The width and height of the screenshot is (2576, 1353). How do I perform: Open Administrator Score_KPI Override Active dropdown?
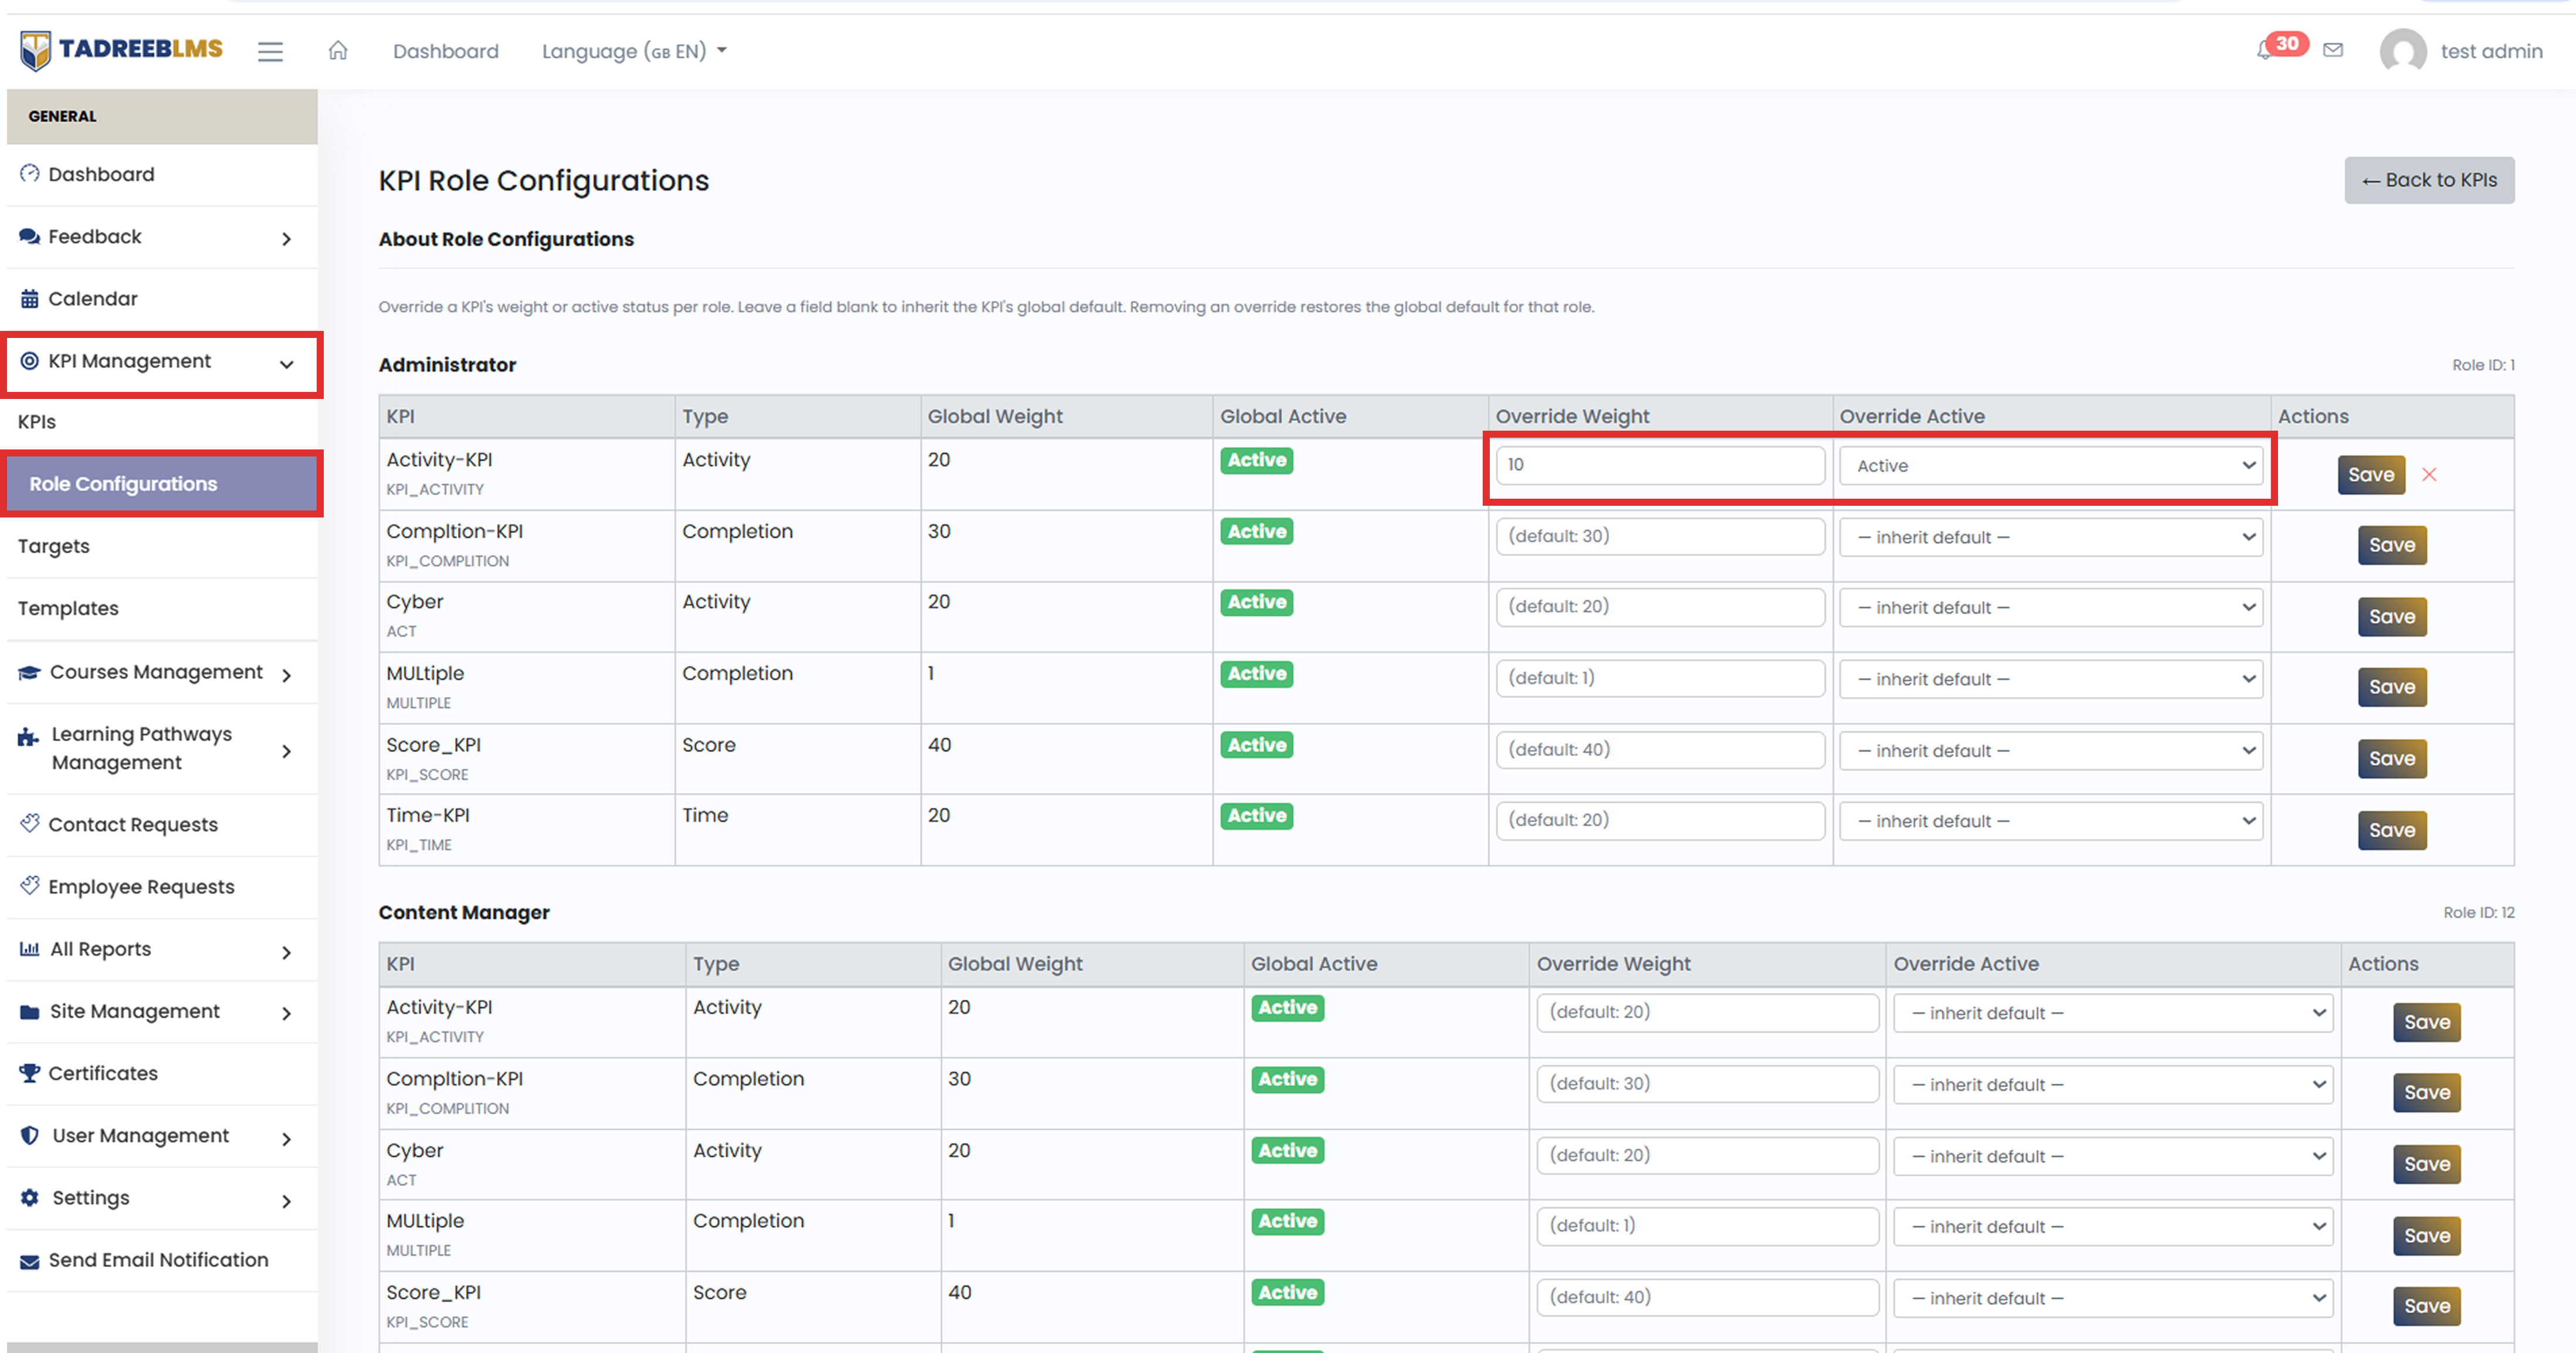coord(2051,751)
